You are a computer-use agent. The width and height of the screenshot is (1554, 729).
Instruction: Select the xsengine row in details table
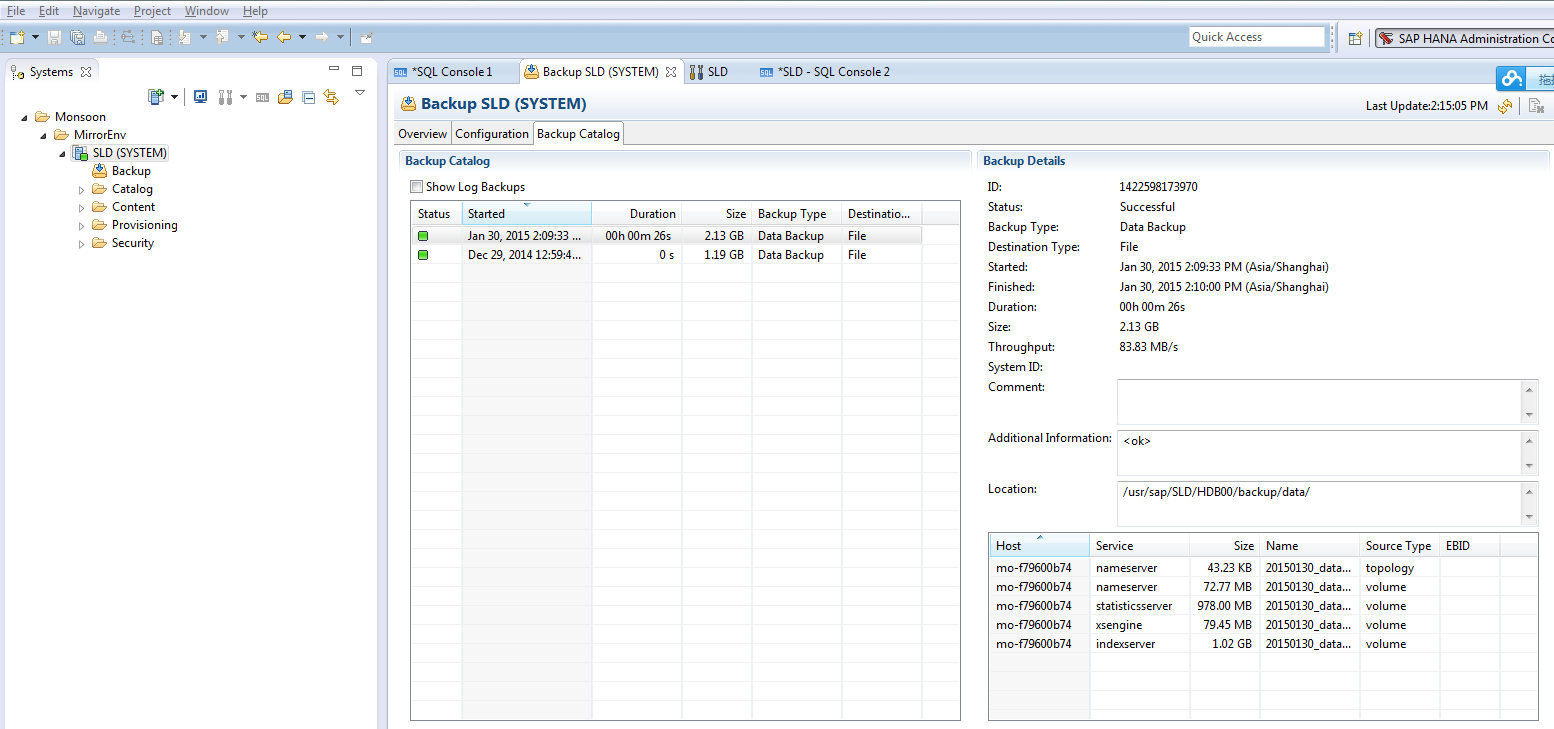tap(1264, 625)
